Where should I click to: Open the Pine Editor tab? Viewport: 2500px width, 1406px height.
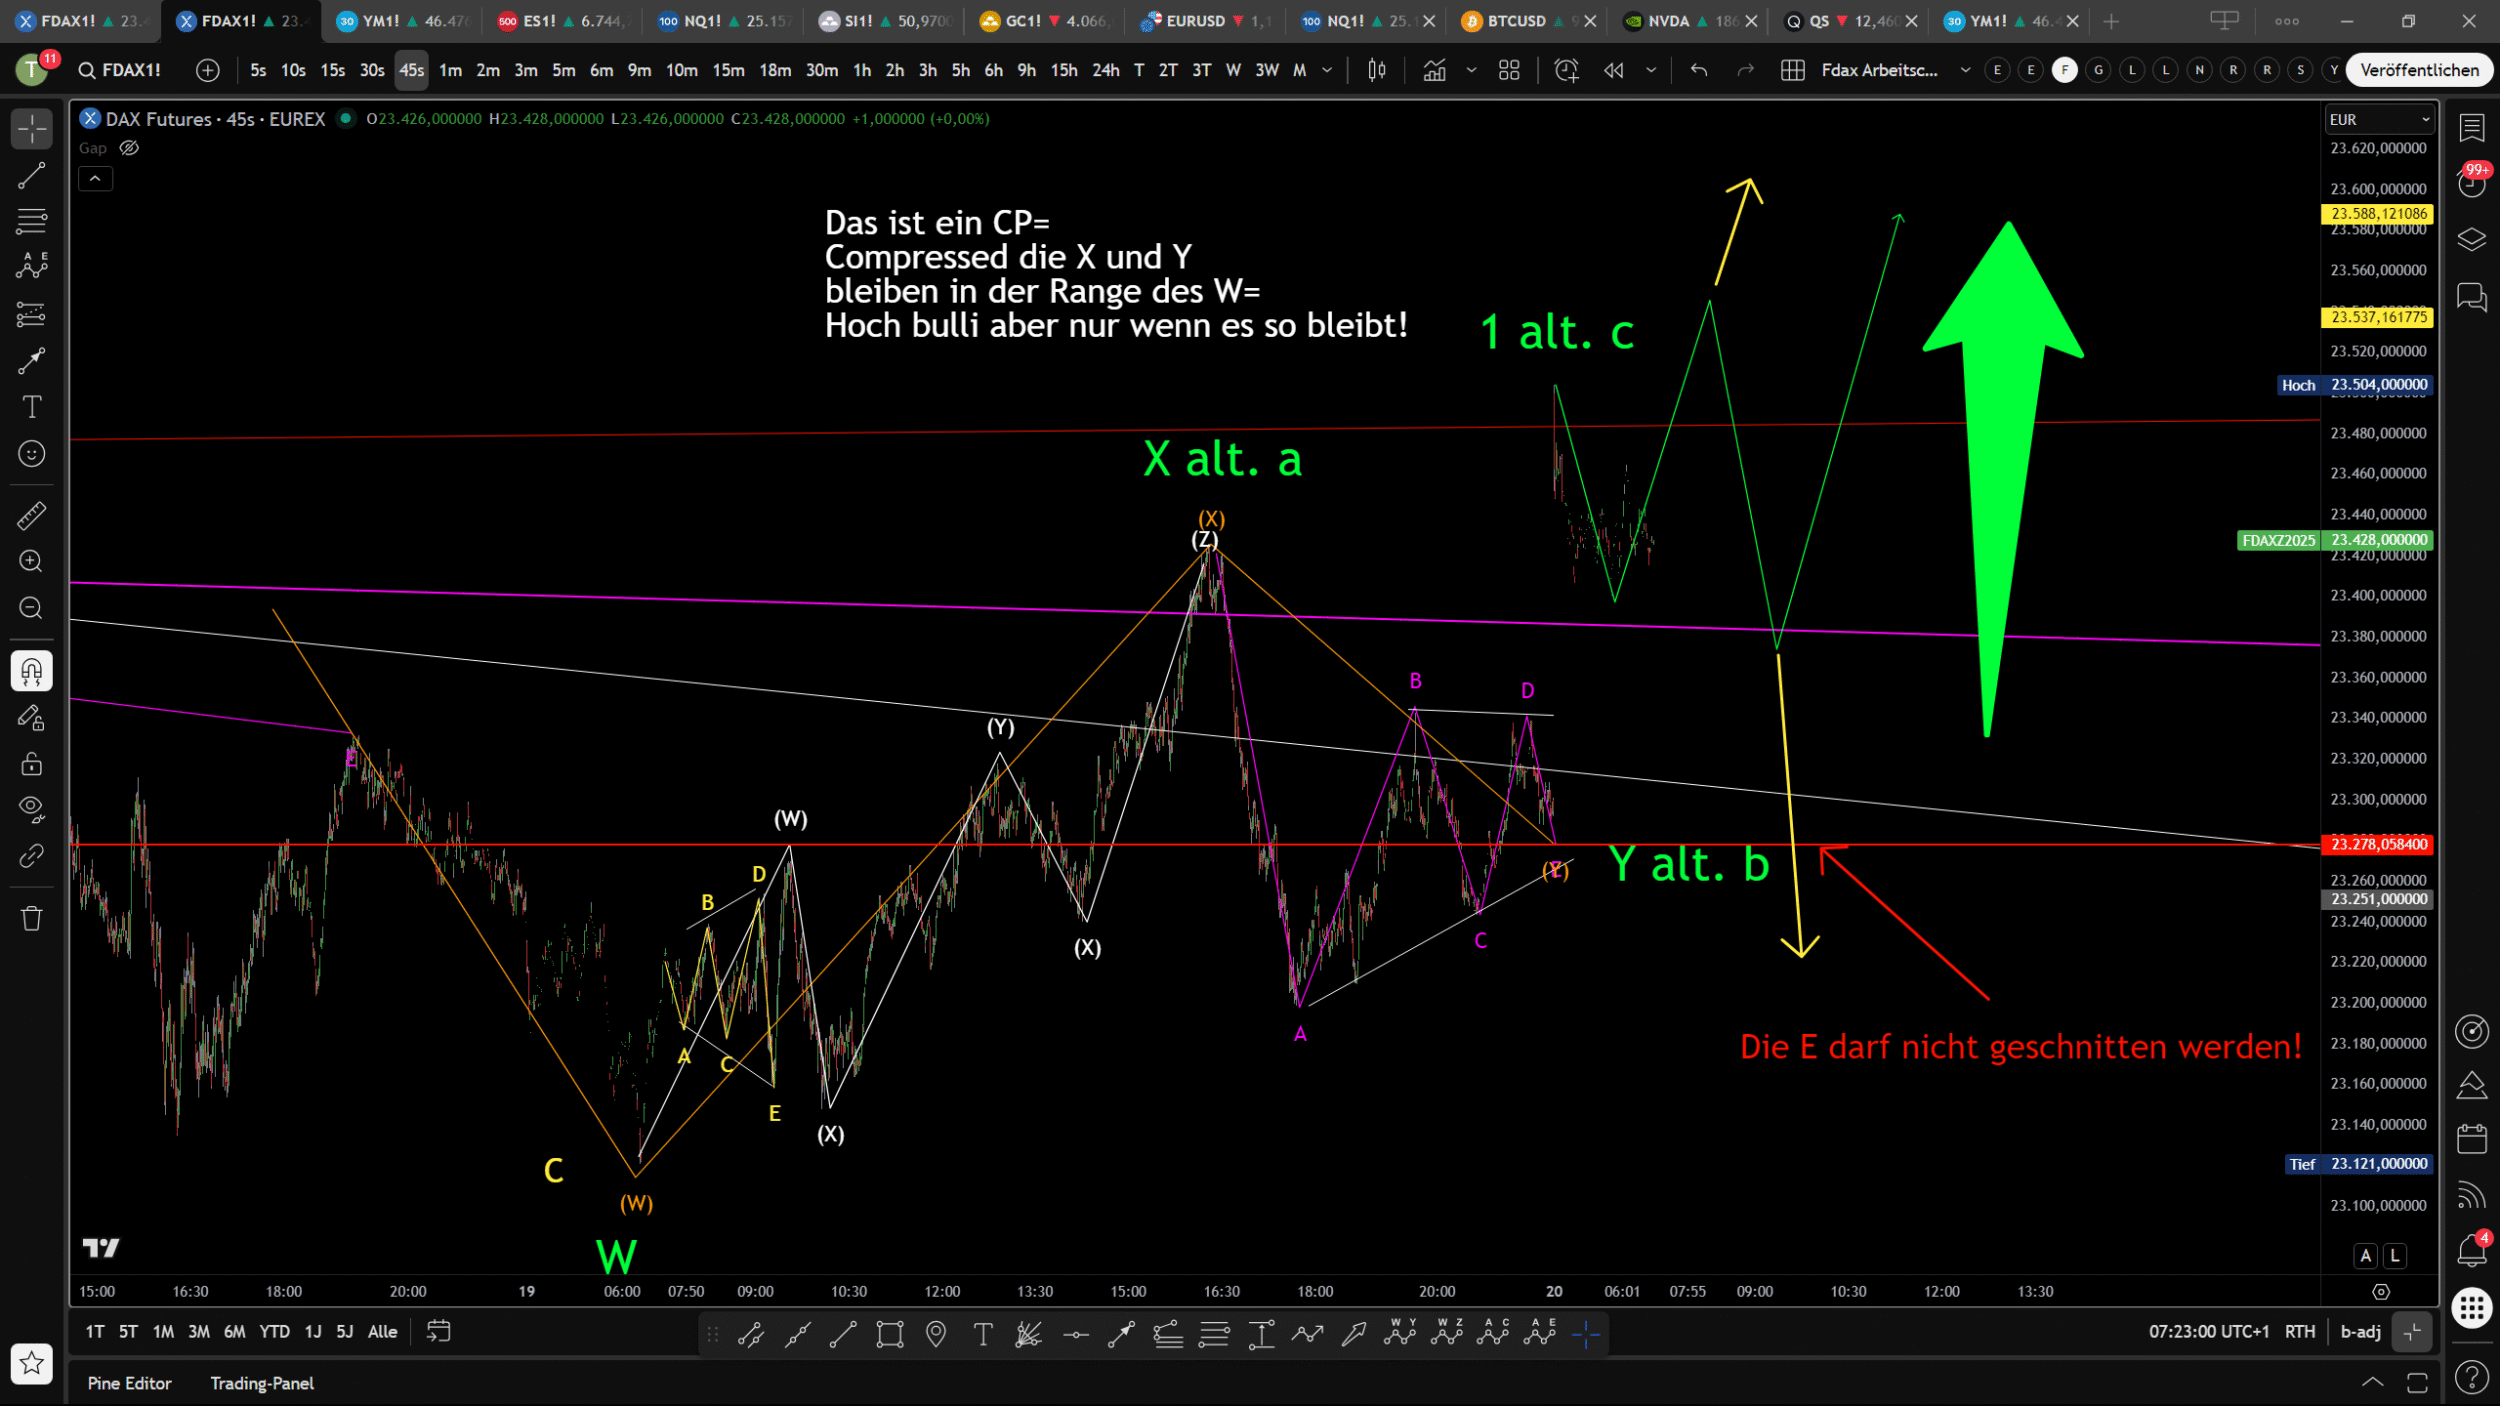(129, 1383)
